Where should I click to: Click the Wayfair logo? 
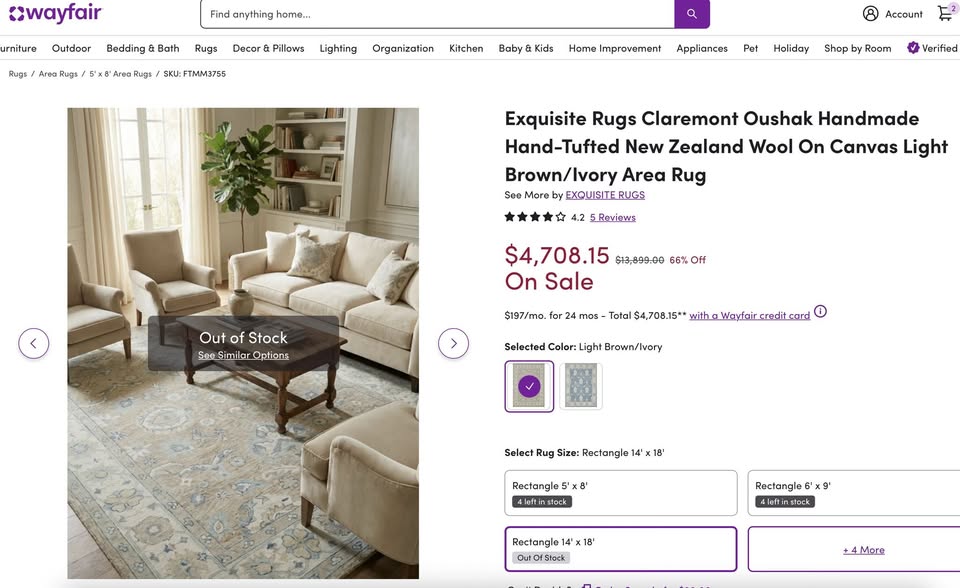coord(55,14)
